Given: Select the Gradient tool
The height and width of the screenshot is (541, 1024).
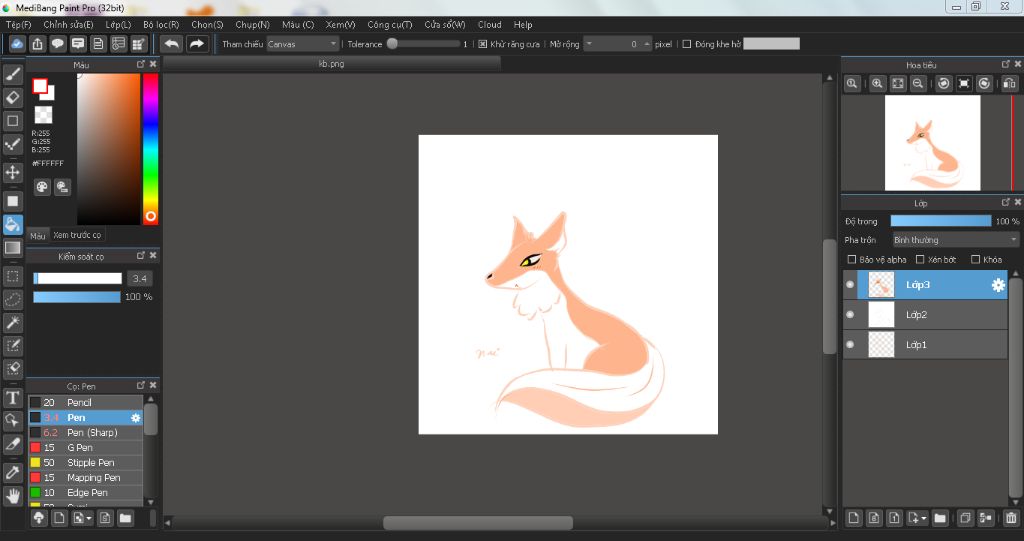Looking at the screenshot, I should point(12,248).
